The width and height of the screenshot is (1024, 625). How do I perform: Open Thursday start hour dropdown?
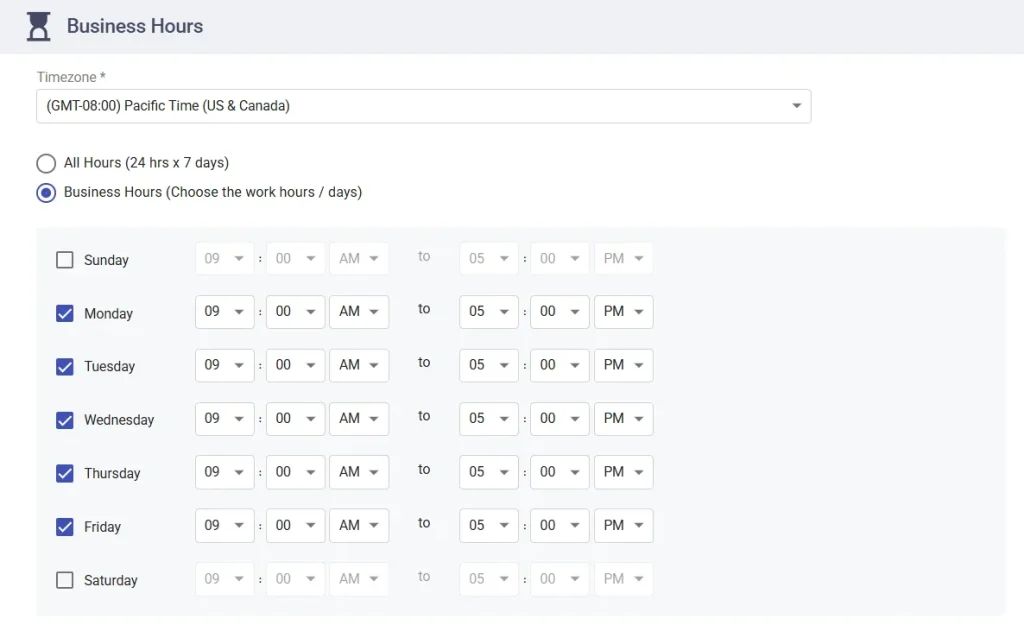(x=224, y=472)
